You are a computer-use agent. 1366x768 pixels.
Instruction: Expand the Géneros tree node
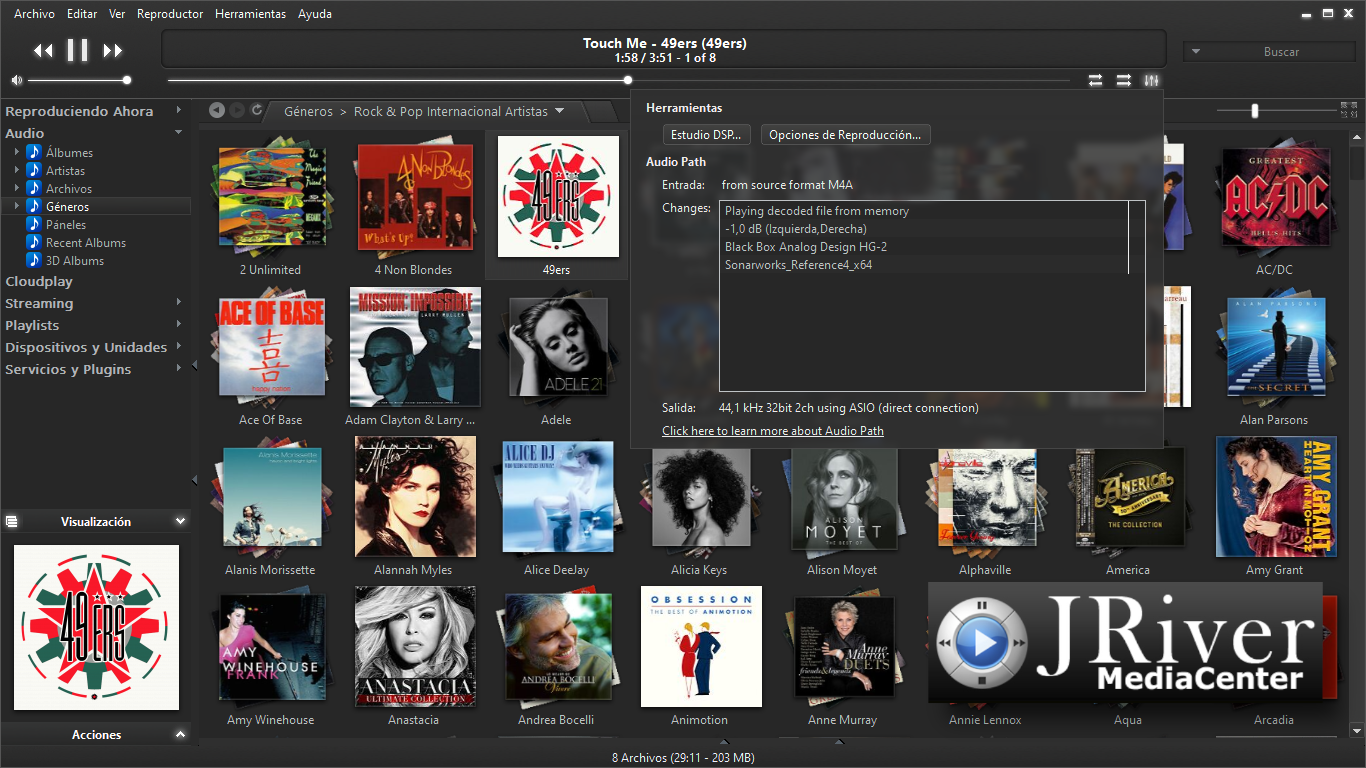coord(17,206)
